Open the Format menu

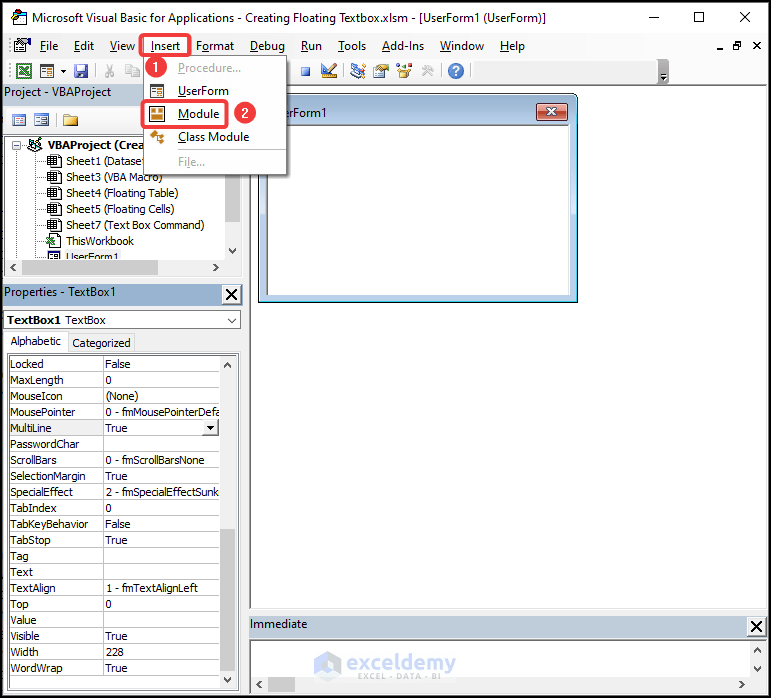click(215, 46)
